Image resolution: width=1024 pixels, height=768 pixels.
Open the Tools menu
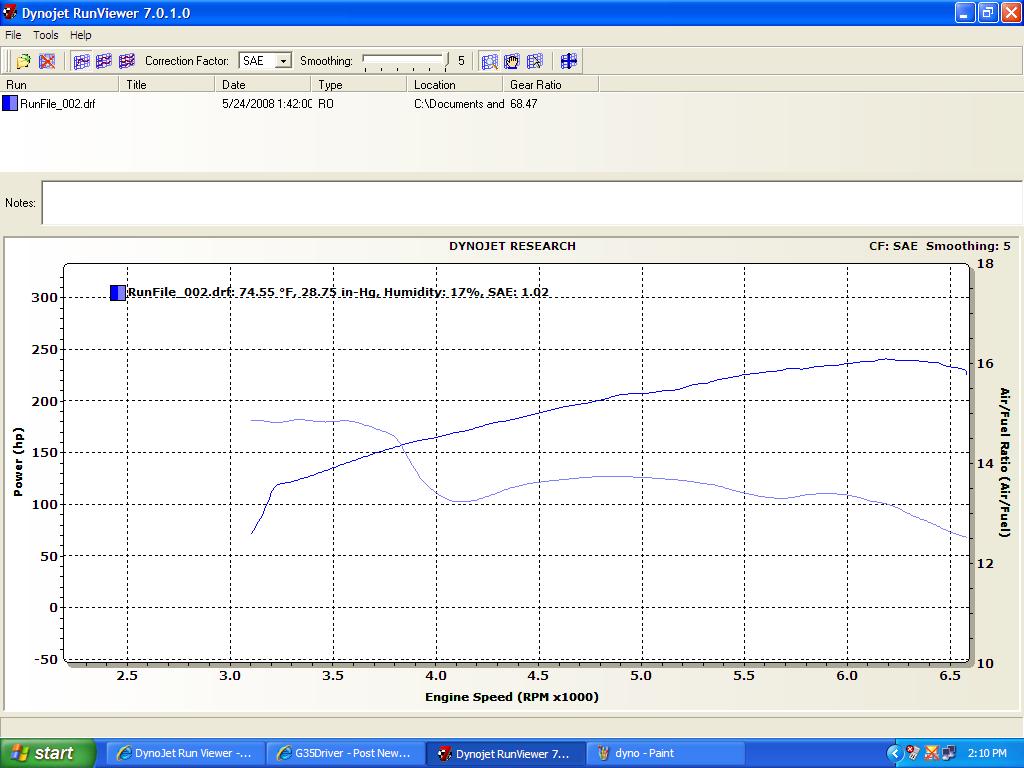(46, 35)
